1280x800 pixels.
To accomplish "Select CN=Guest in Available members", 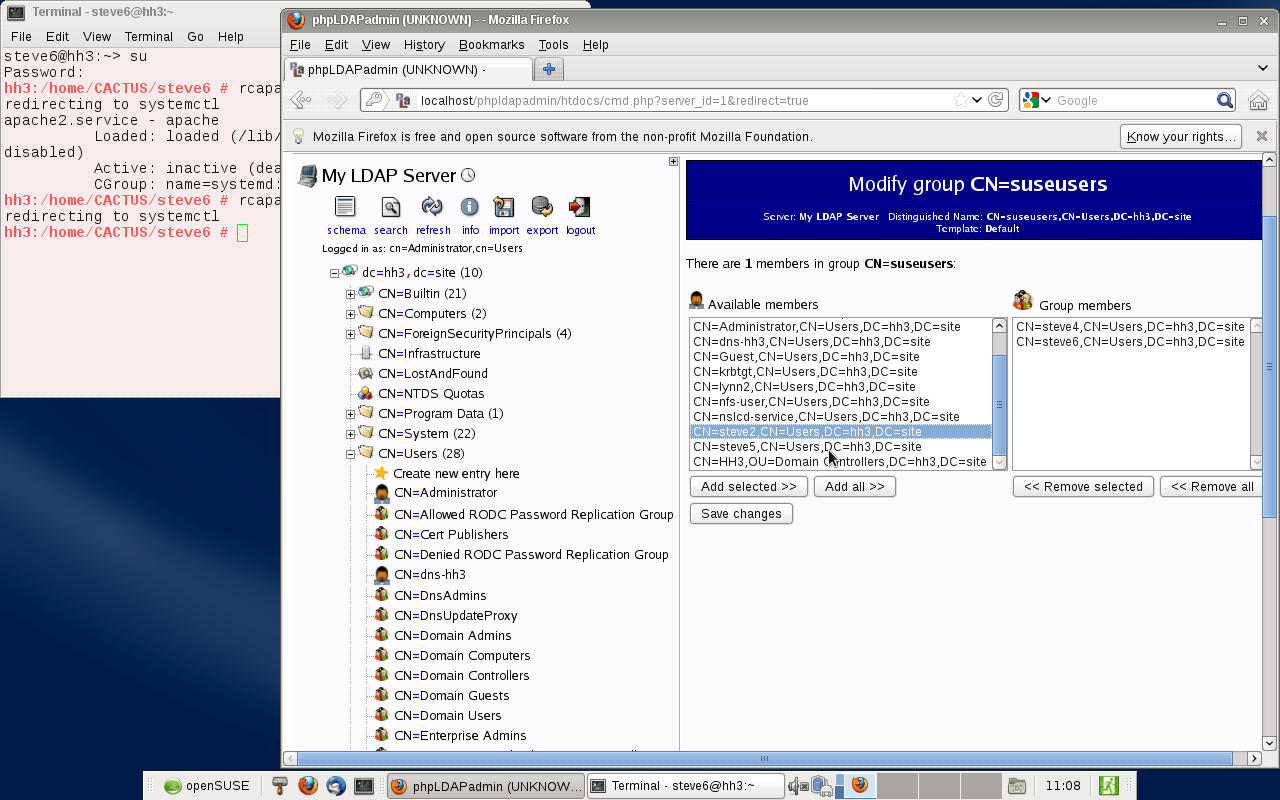I will (x=840, y=357).
